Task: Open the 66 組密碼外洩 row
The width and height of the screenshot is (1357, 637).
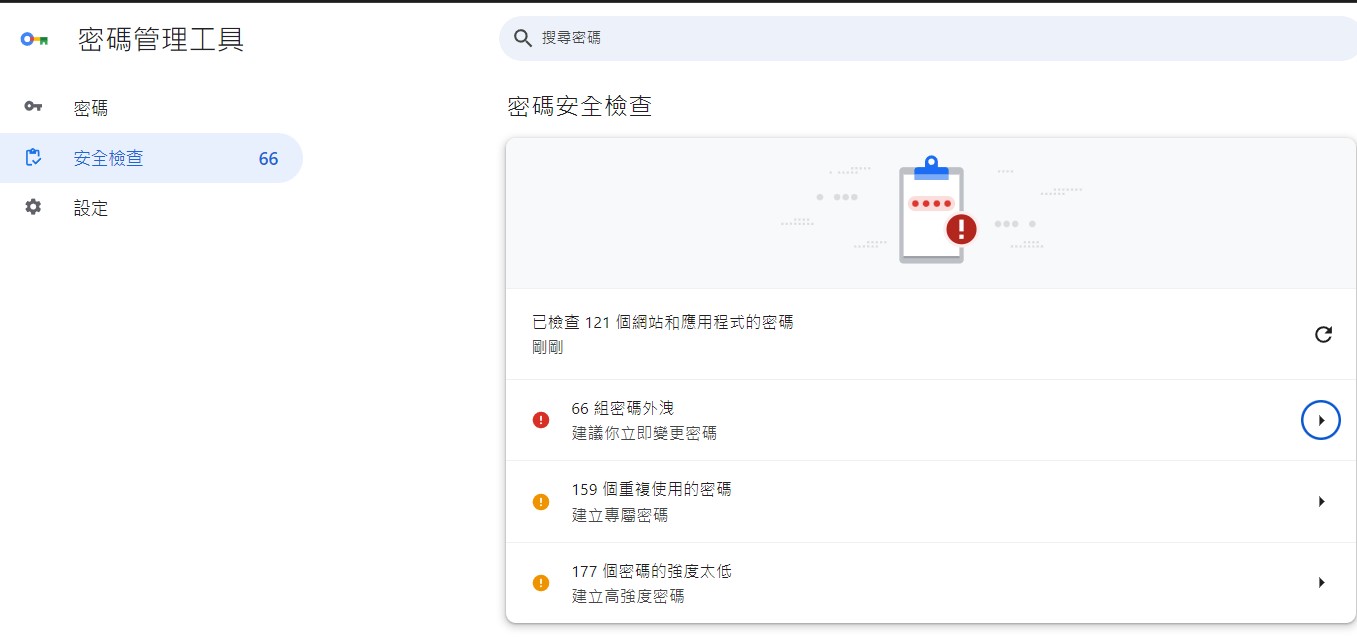Action: (x=930, y=420)
